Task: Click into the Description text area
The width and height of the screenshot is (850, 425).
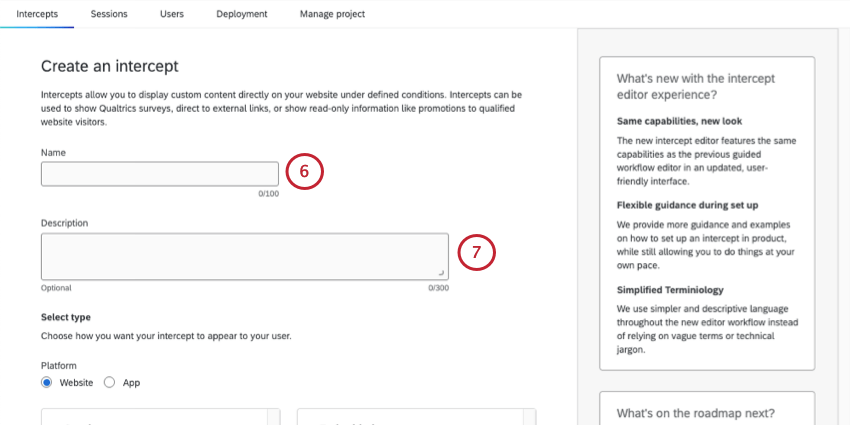Action: [x=244, y=256]
